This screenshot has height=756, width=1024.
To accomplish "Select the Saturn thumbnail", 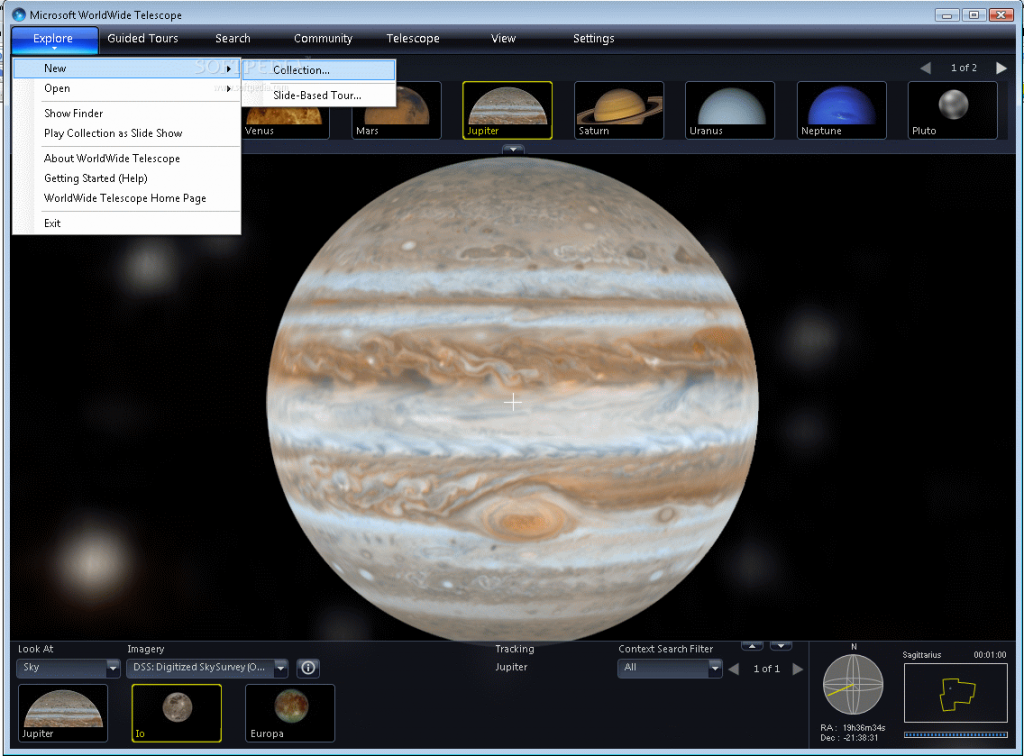I will [619, 111].
